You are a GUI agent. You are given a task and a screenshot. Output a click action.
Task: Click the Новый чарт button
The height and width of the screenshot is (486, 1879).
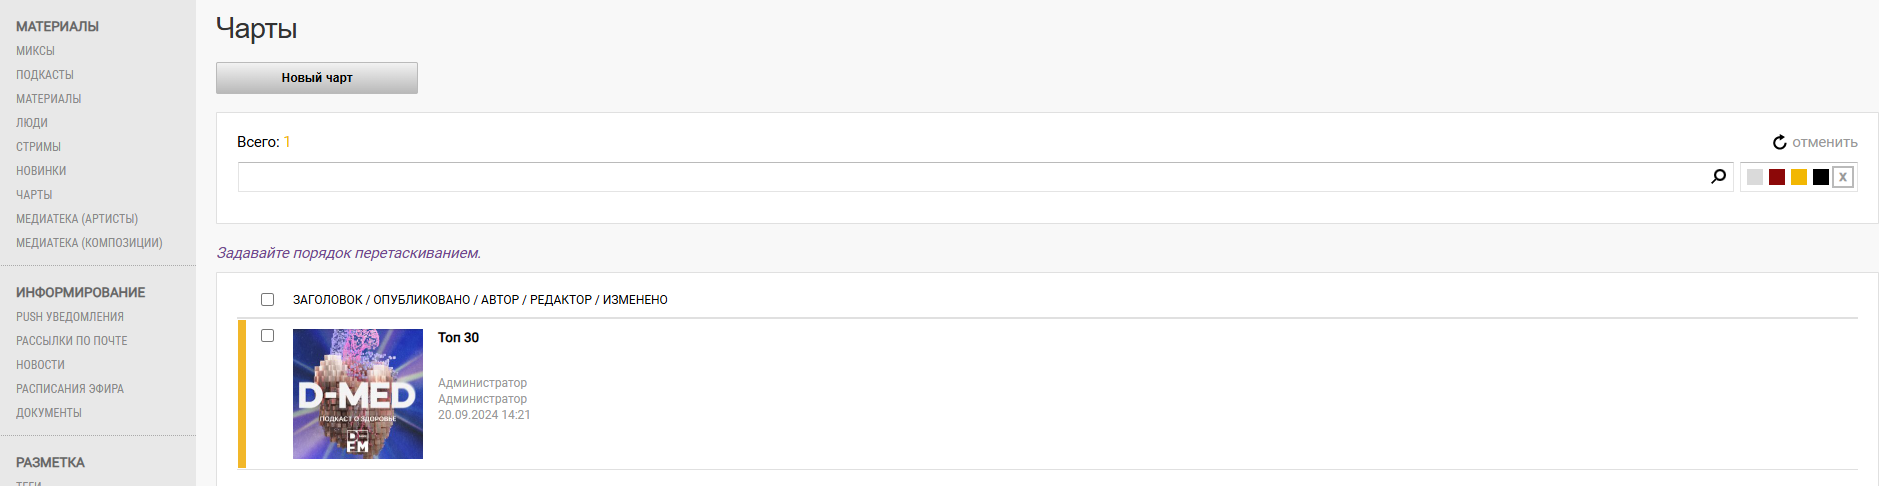[x=317, y=78]
